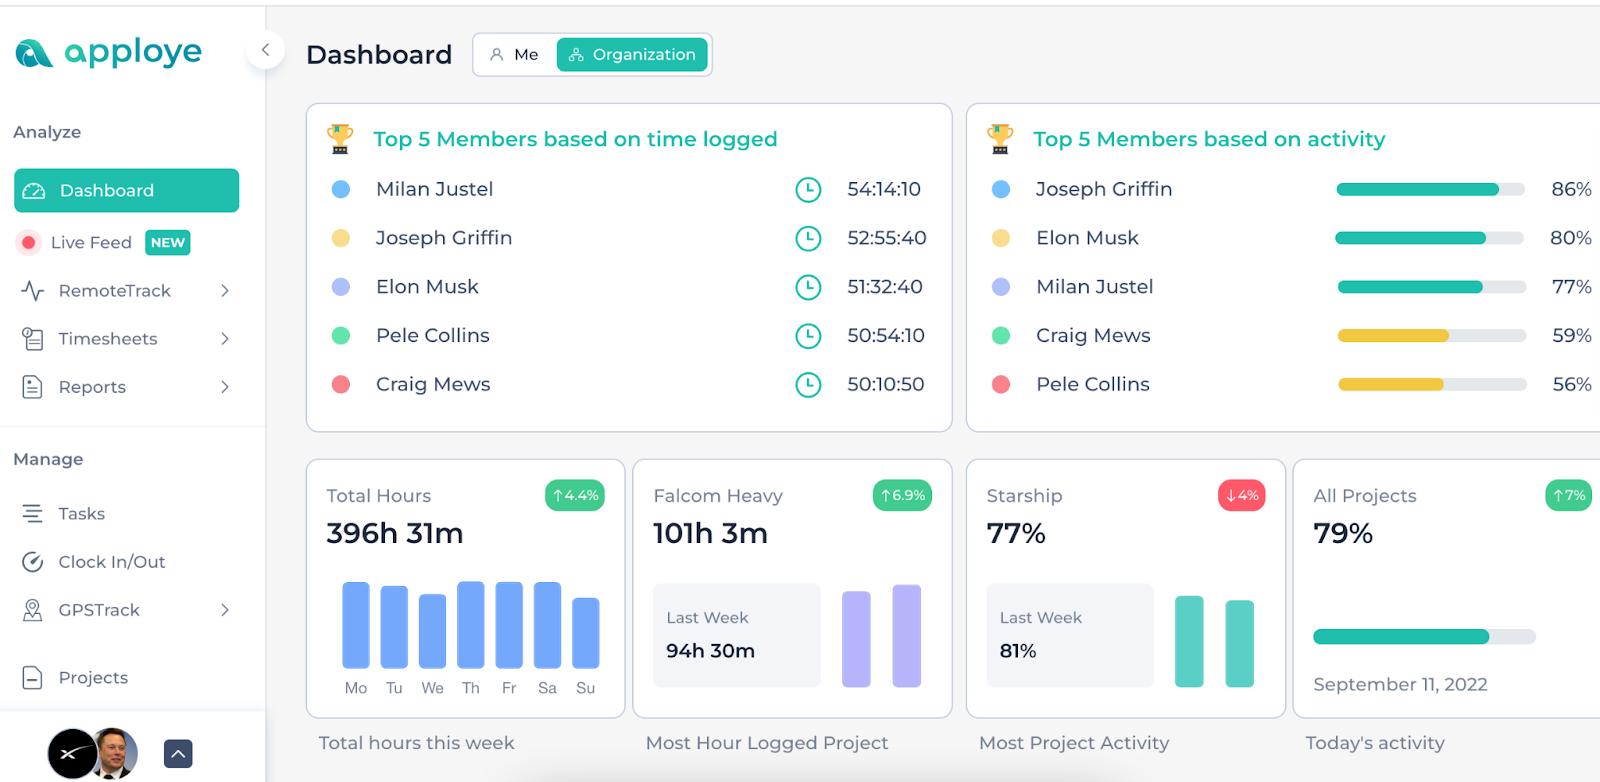This screenshot has height=782, width=1600.
Task: Expand the Timesheets submenu chevron
Action: [225, 339]
